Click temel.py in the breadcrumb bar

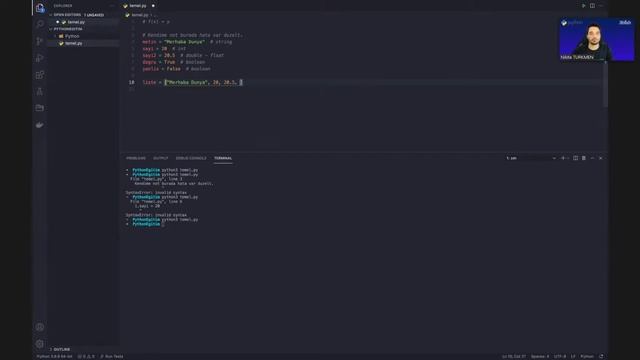(x=140, y=15)
